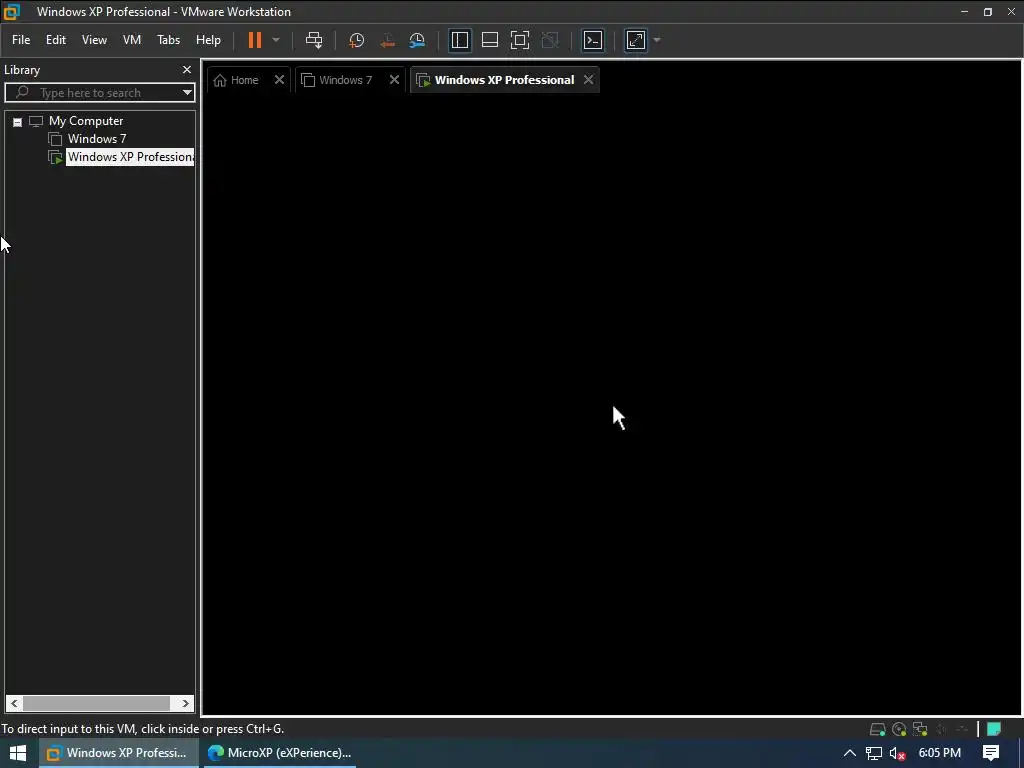Click the teal message log icon

click(994, 729)
